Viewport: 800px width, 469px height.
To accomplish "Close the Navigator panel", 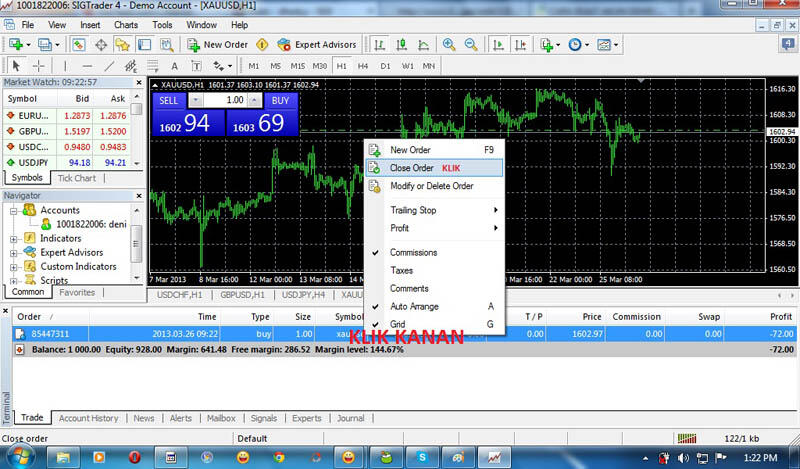I will (139, 195).
